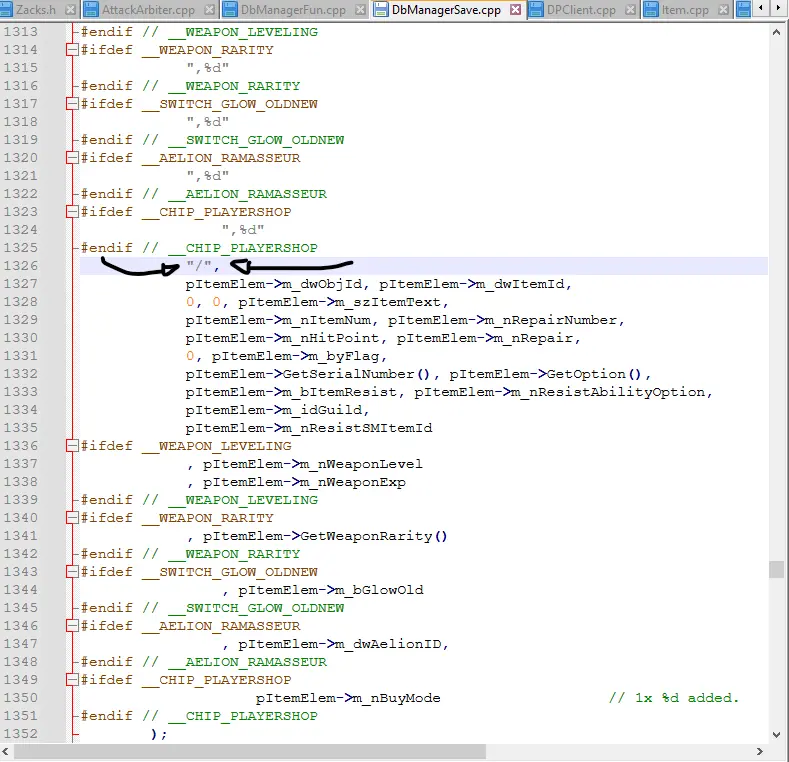Close the DbManagerFun.cpp tab
The width and height of the screenshot is (789, 762).
[x=360, y=10]
